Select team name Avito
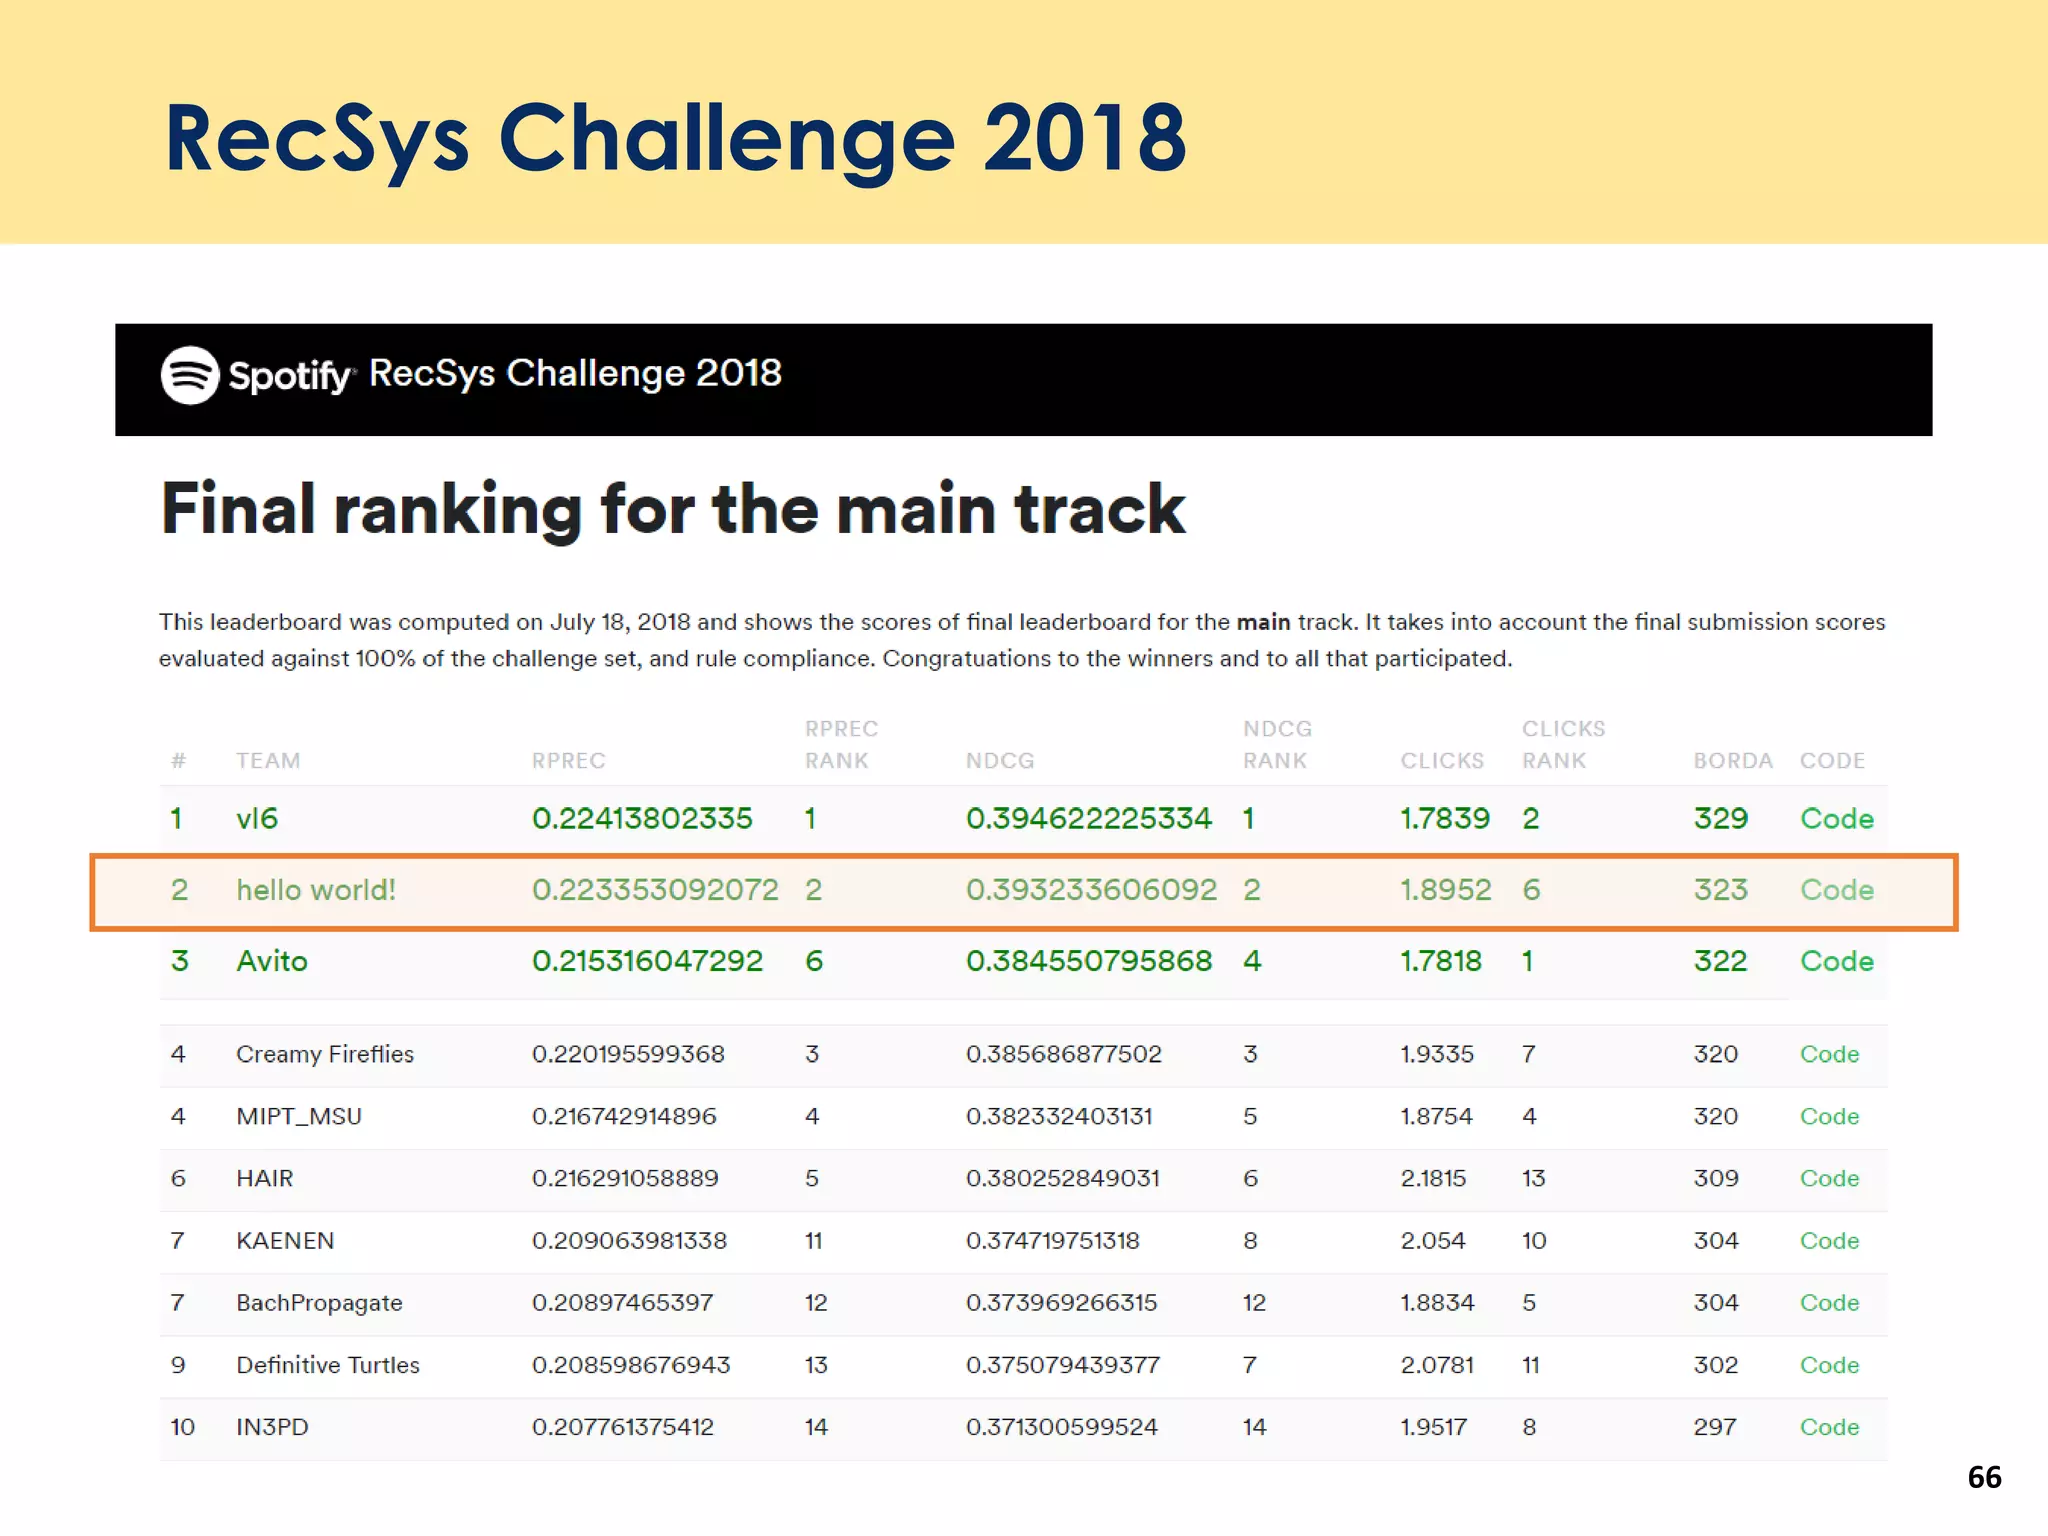The width and height of the screenshot is (2048, 1536). tap(272, 960)
